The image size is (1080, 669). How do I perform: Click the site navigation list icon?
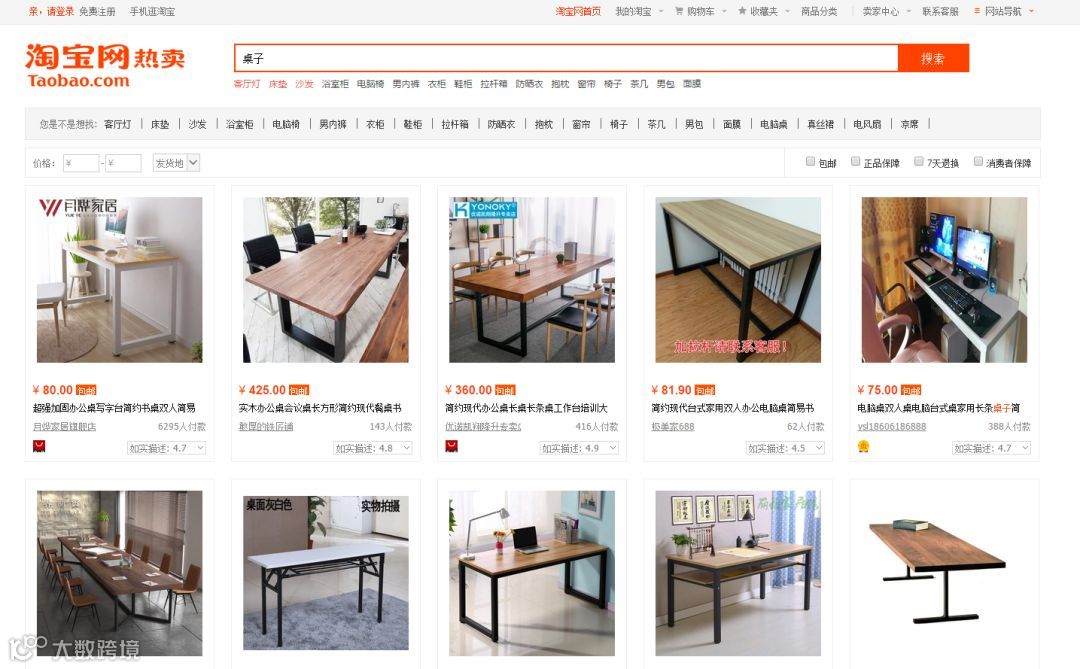point(977,11)
